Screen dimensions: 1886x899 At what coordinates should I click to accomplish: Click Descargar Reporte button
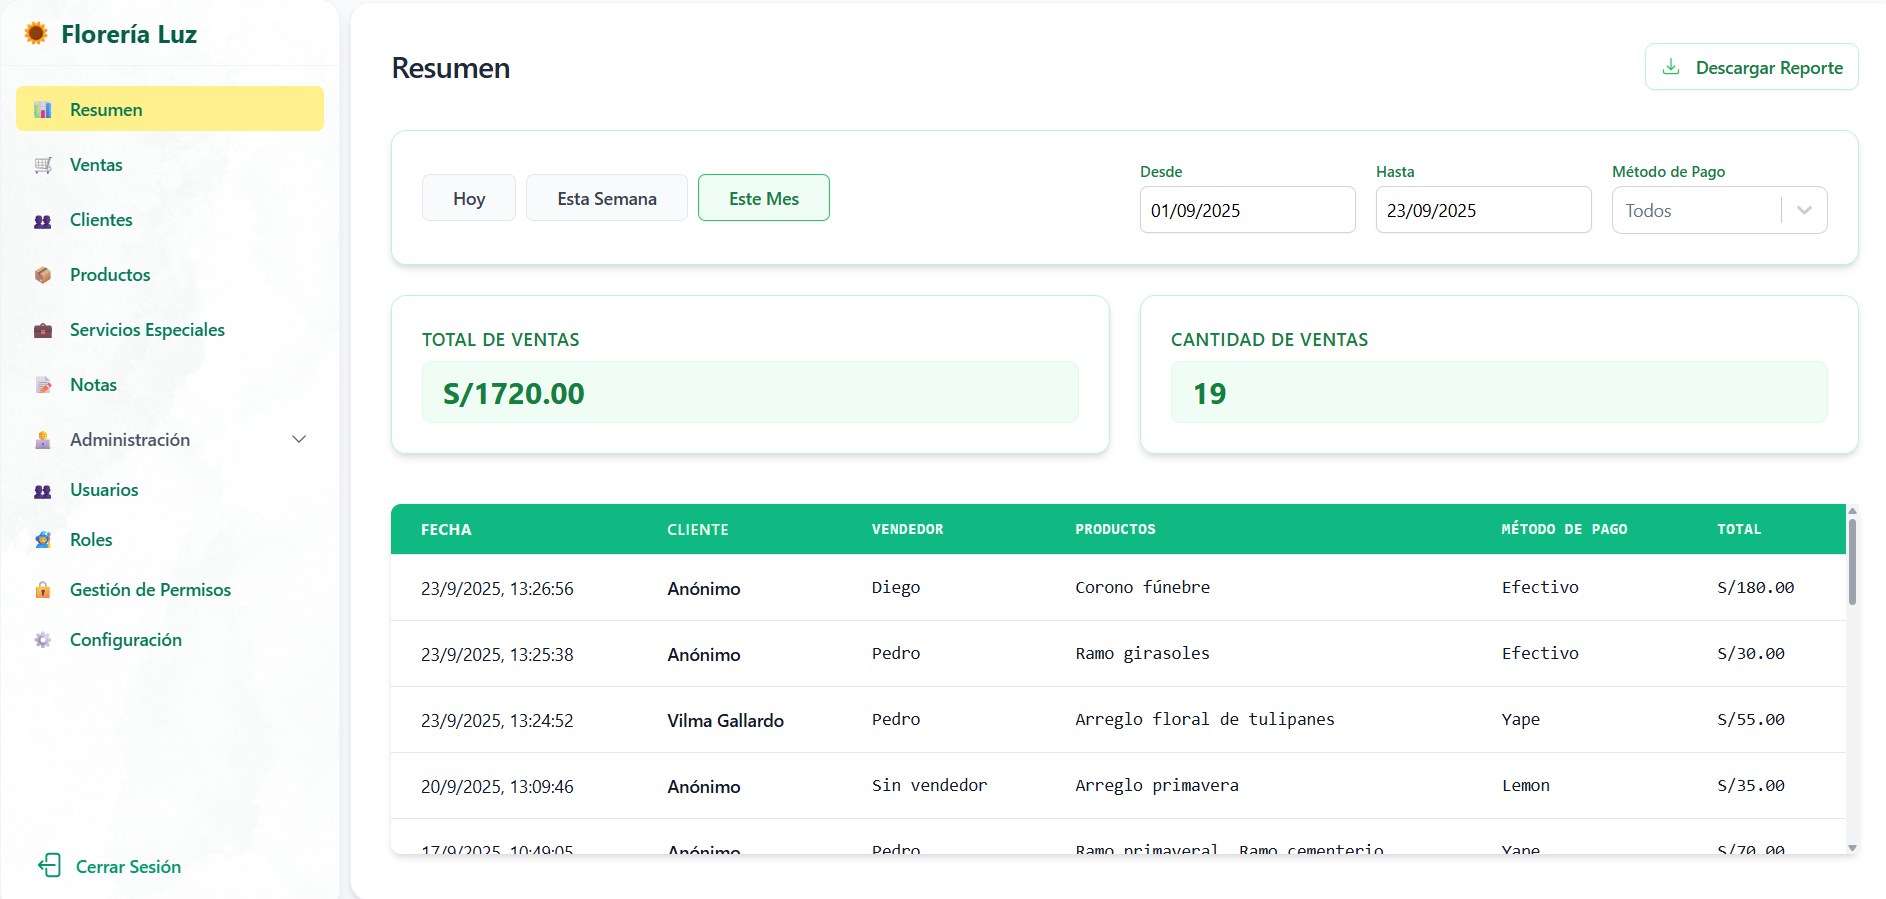(1752, 67)
